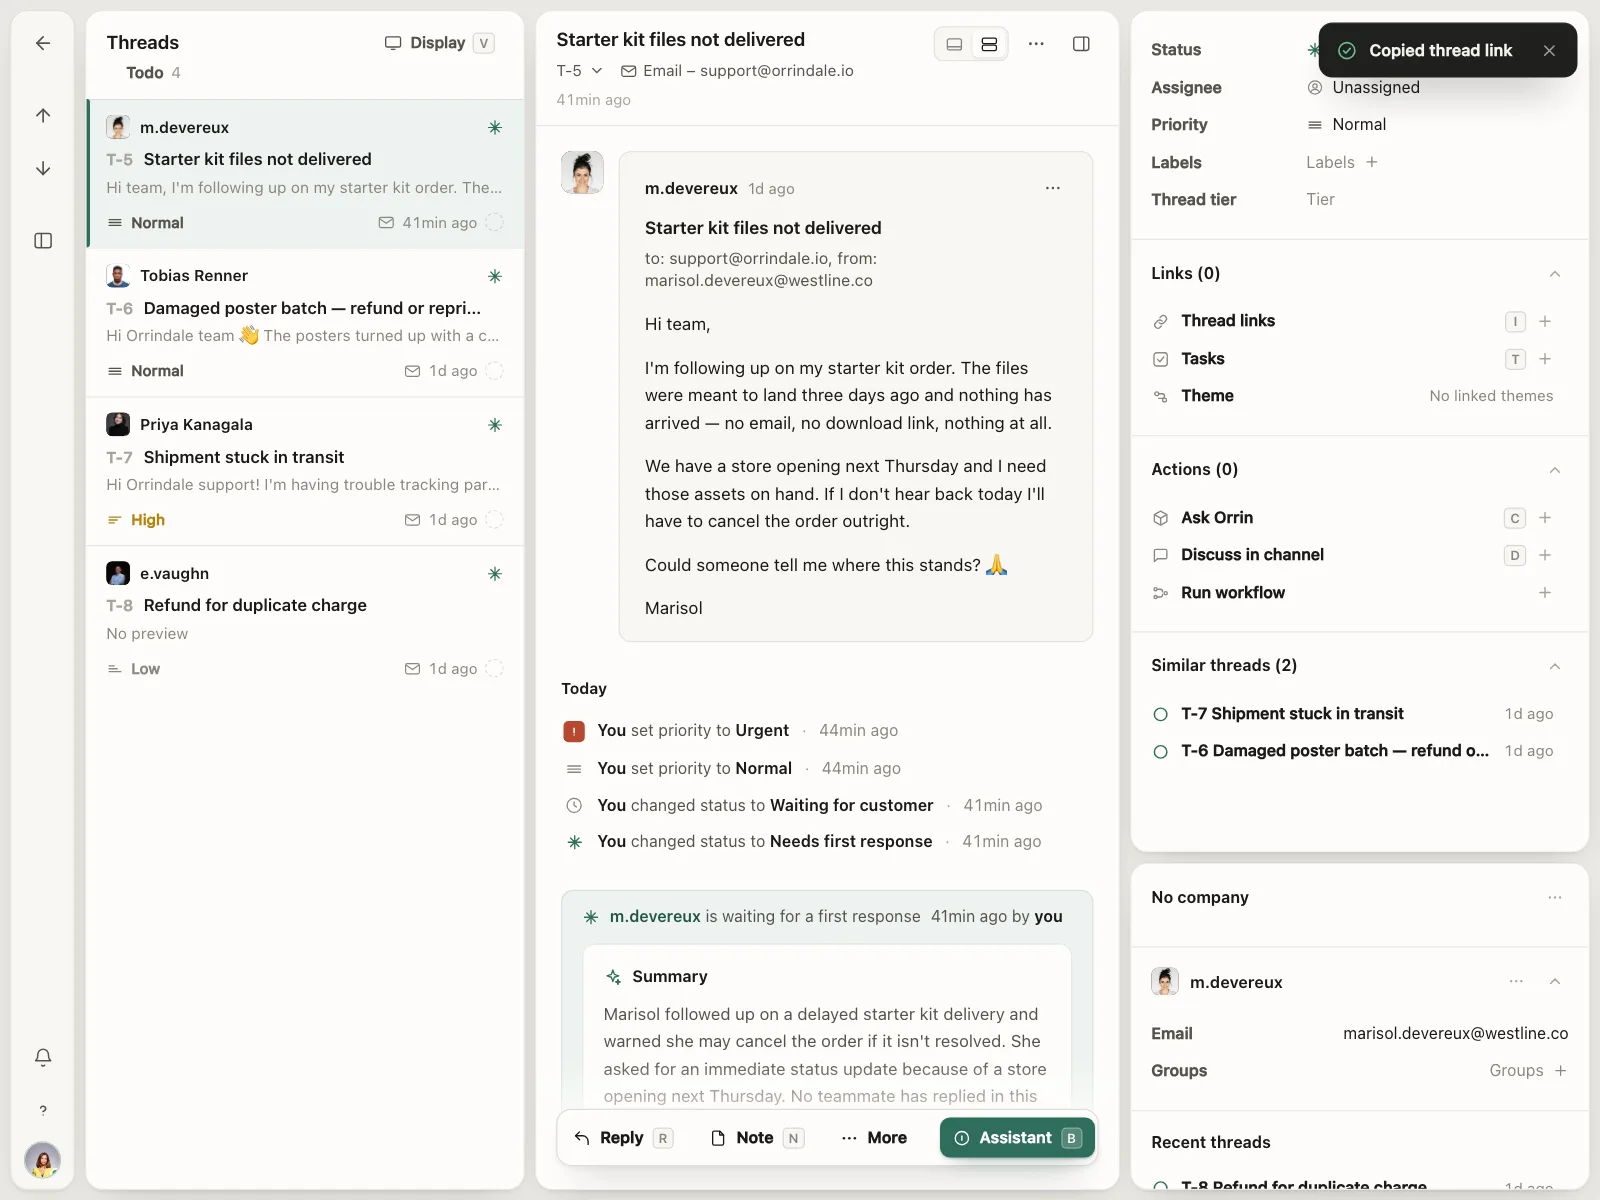The height and width of the screenshot is (1200, 1600).
Task: Toggle selection circle on T-7 thread row
Action: [x=494, y=520]
